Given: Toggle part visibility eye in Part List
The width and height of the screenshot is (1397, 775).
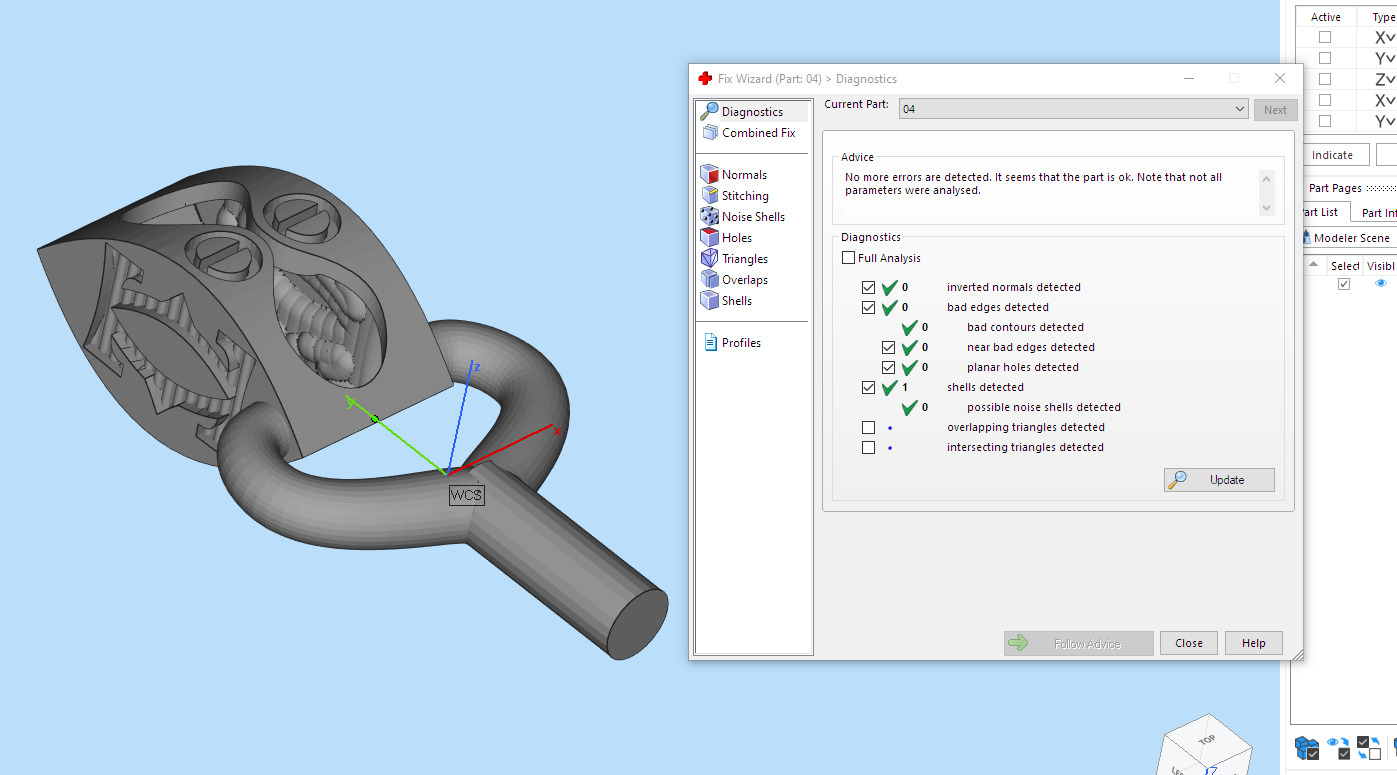Looking at the screenshot, I should click(x=1380, y=284).
